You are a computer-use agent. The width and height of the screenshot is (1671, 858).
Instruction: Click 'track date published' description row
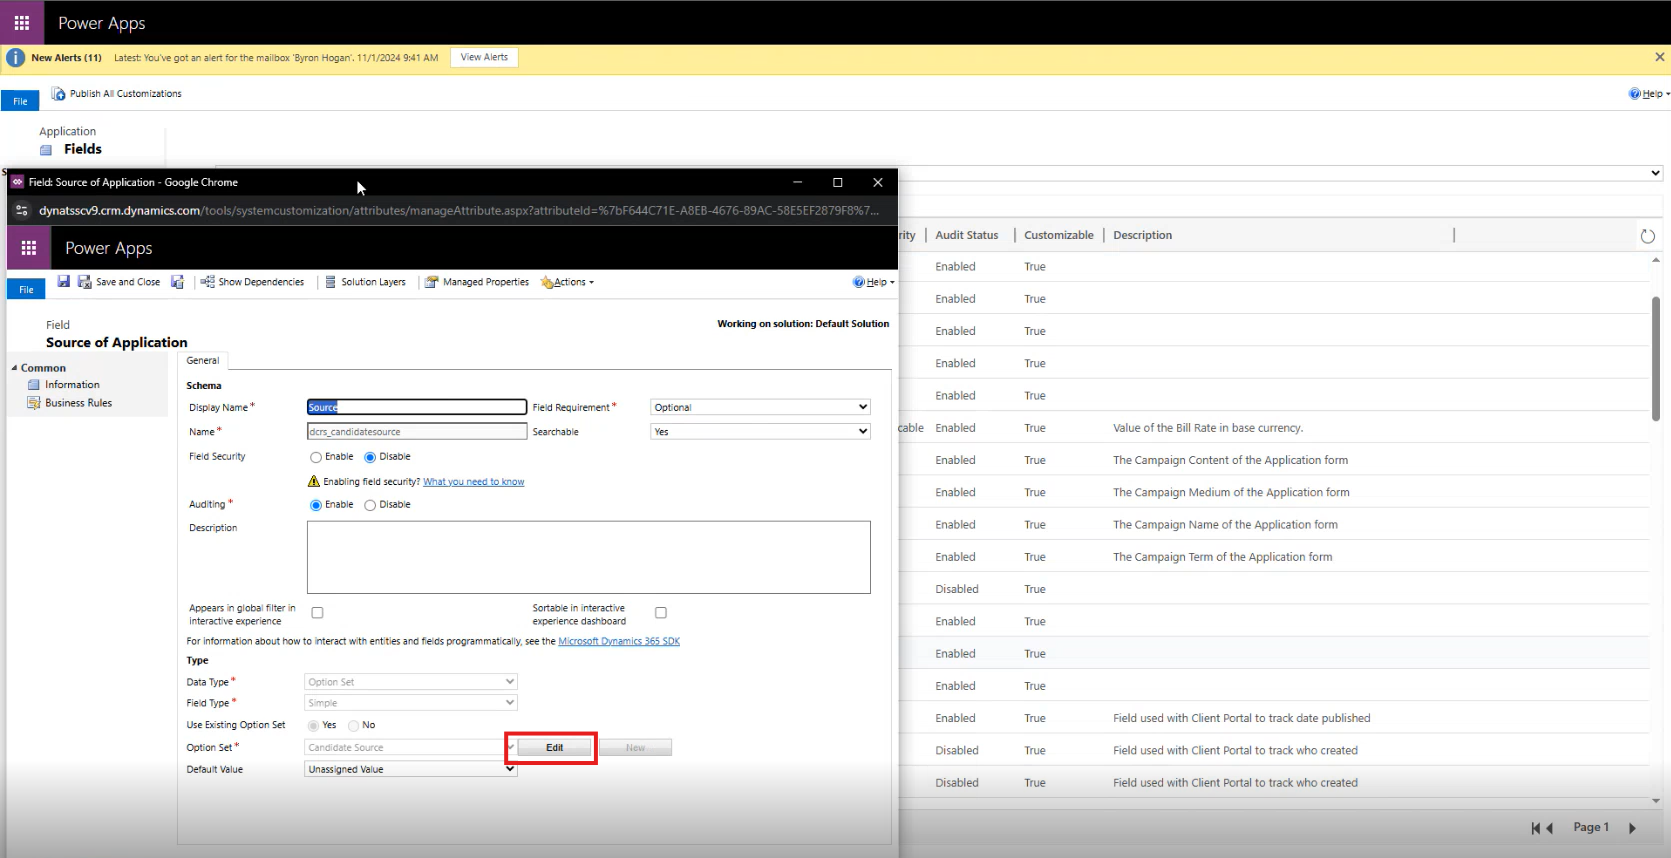(x=1241, y=719)
